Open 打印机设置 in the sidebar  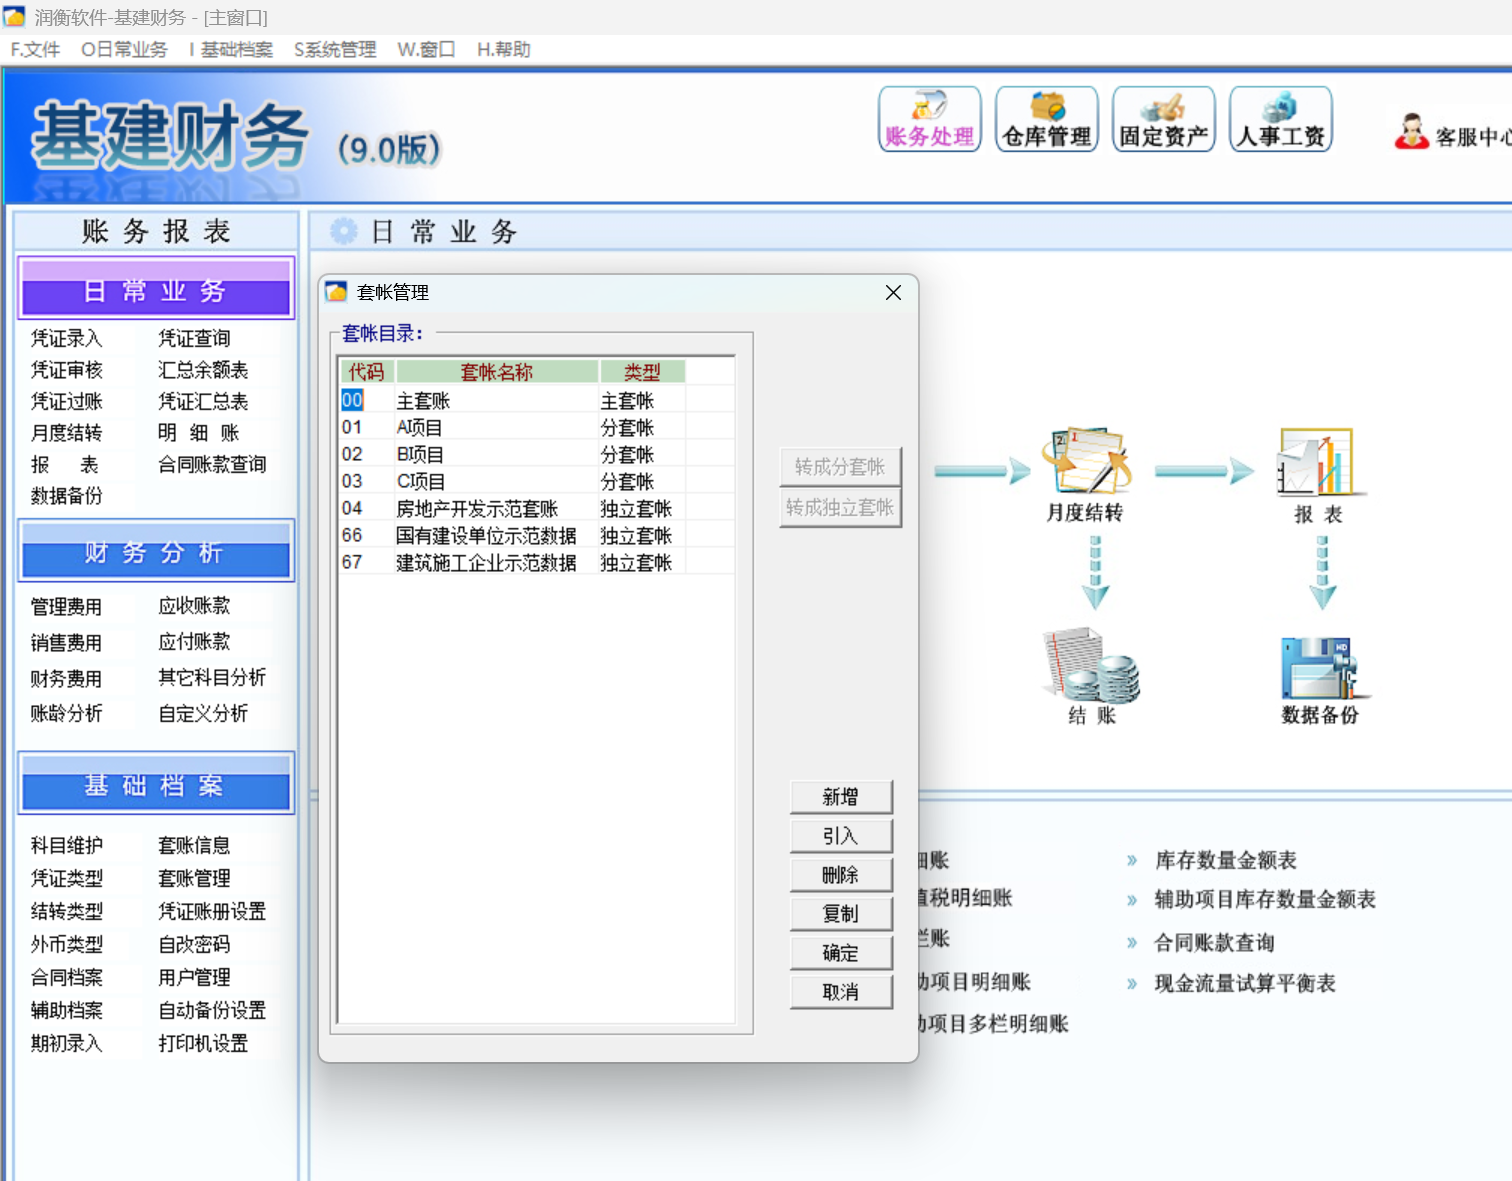coord(203,1044)
